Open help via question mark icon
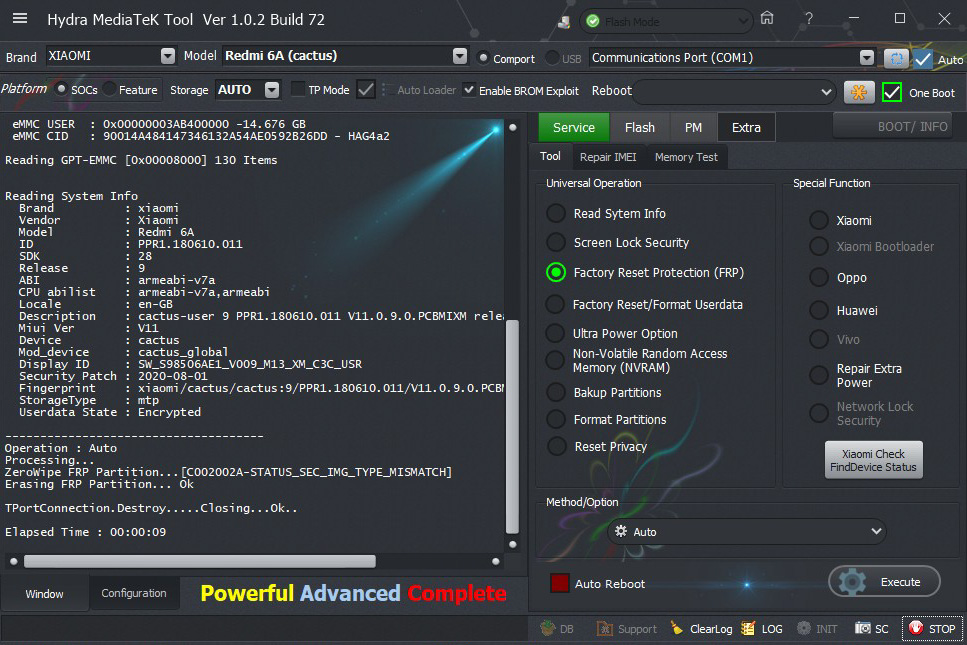967x645 pixels. coord(809,18)
